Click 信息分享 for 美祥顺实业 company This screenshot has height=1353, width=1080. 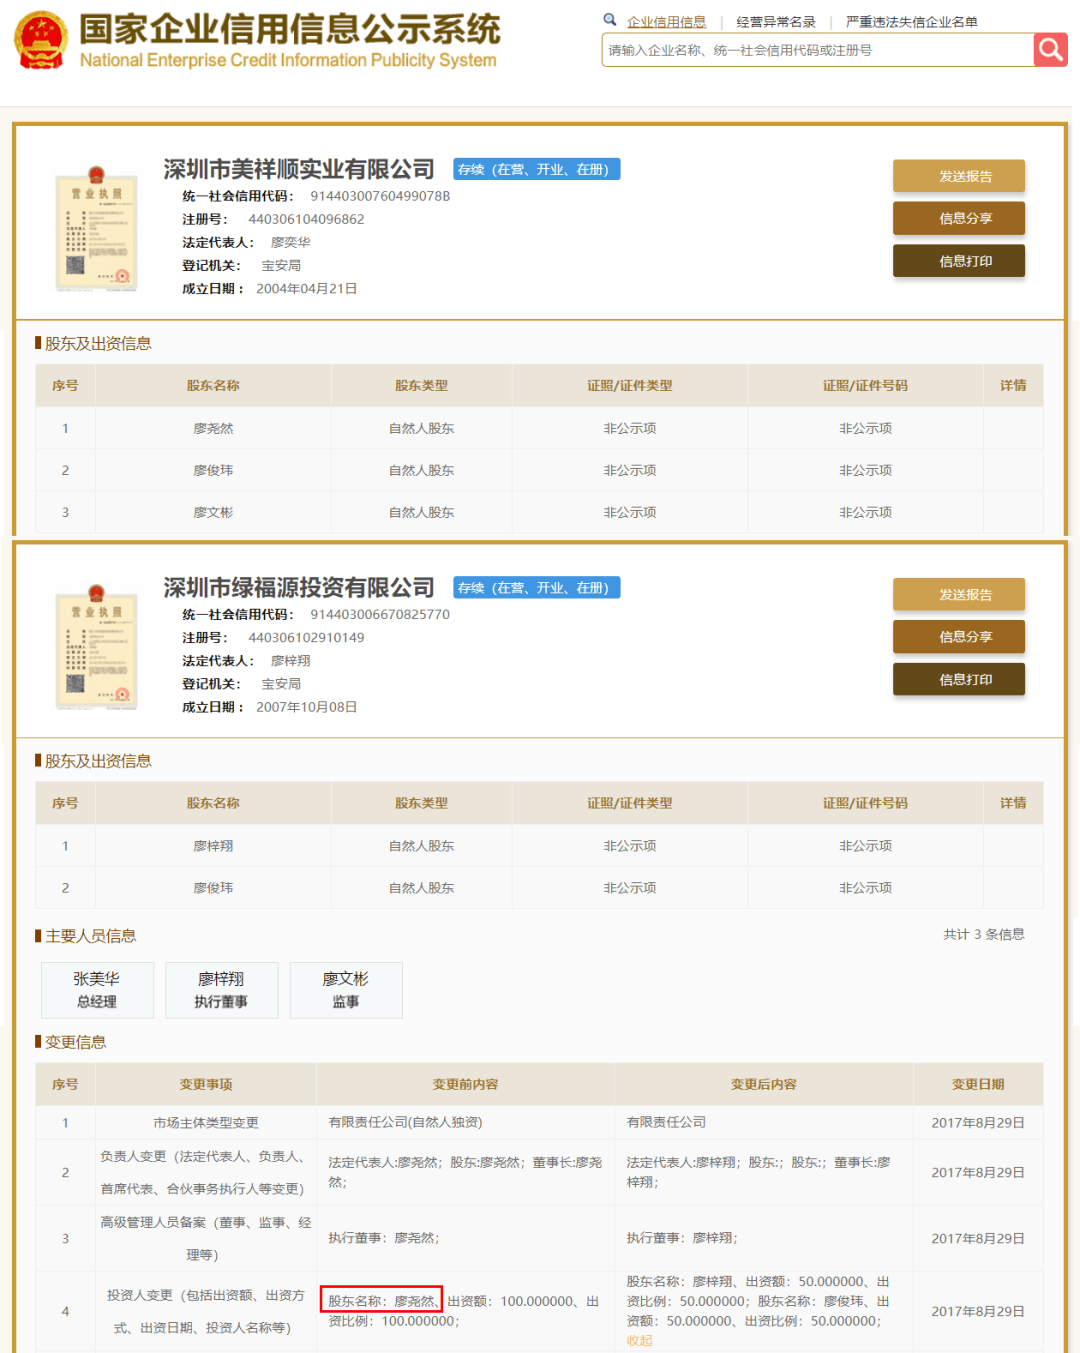click(x=958, y=218)
